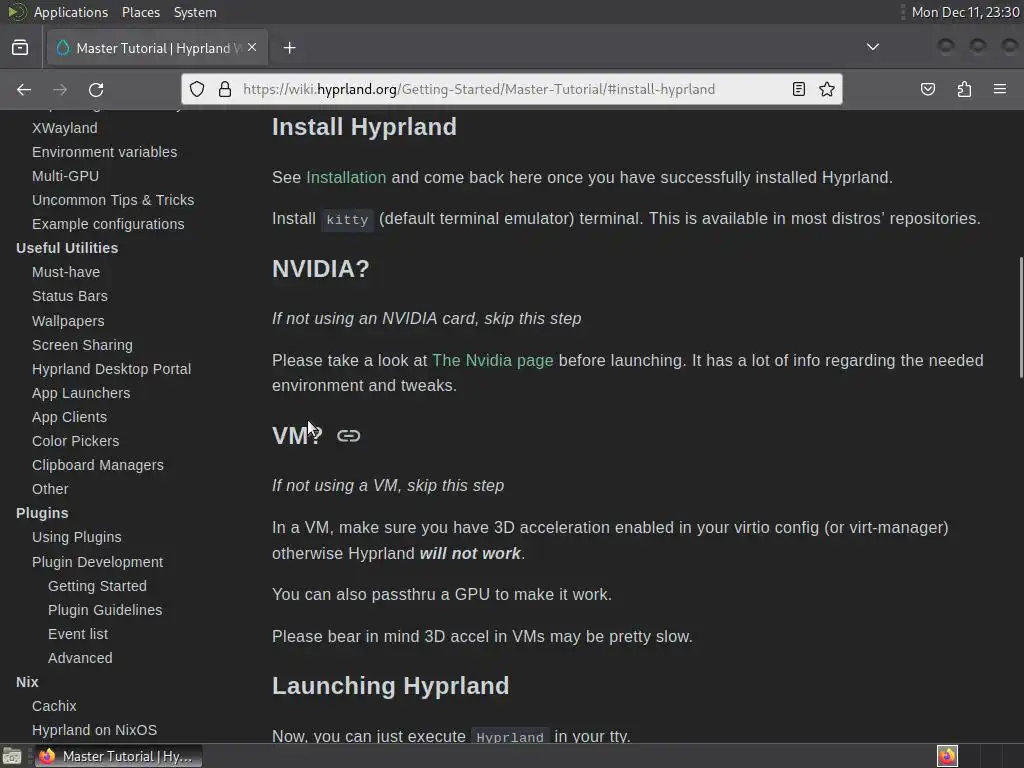Open Multi-GPU sidebar page
Screen dimensions: 1024x768
pyautogui.click(x=65, y=176)
